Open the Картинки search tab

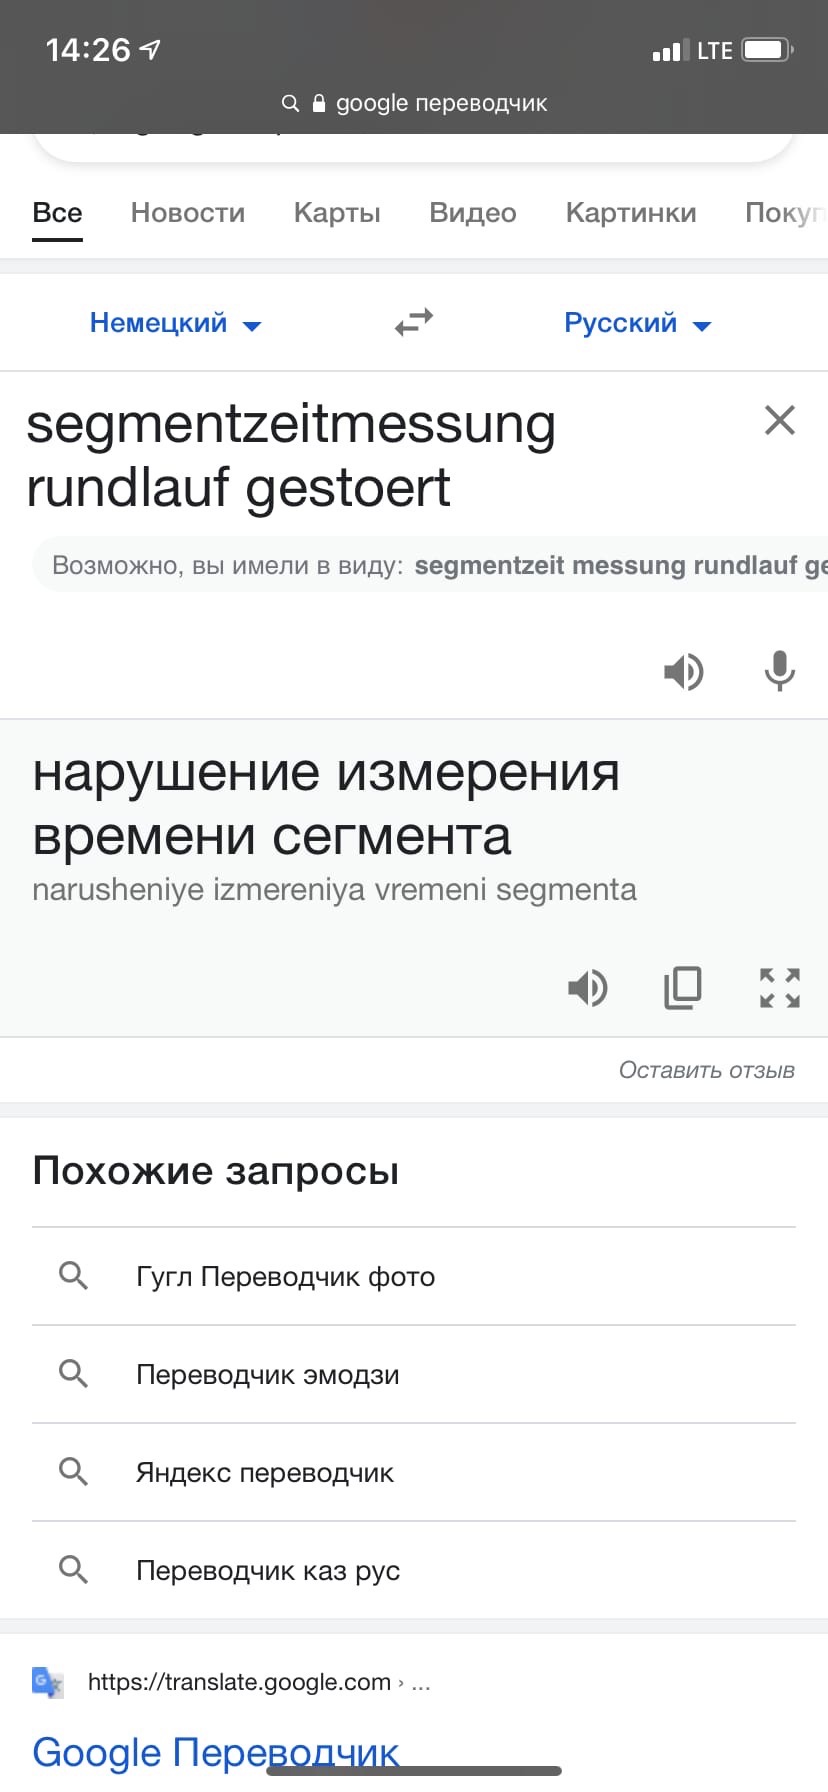pos(631,213)
